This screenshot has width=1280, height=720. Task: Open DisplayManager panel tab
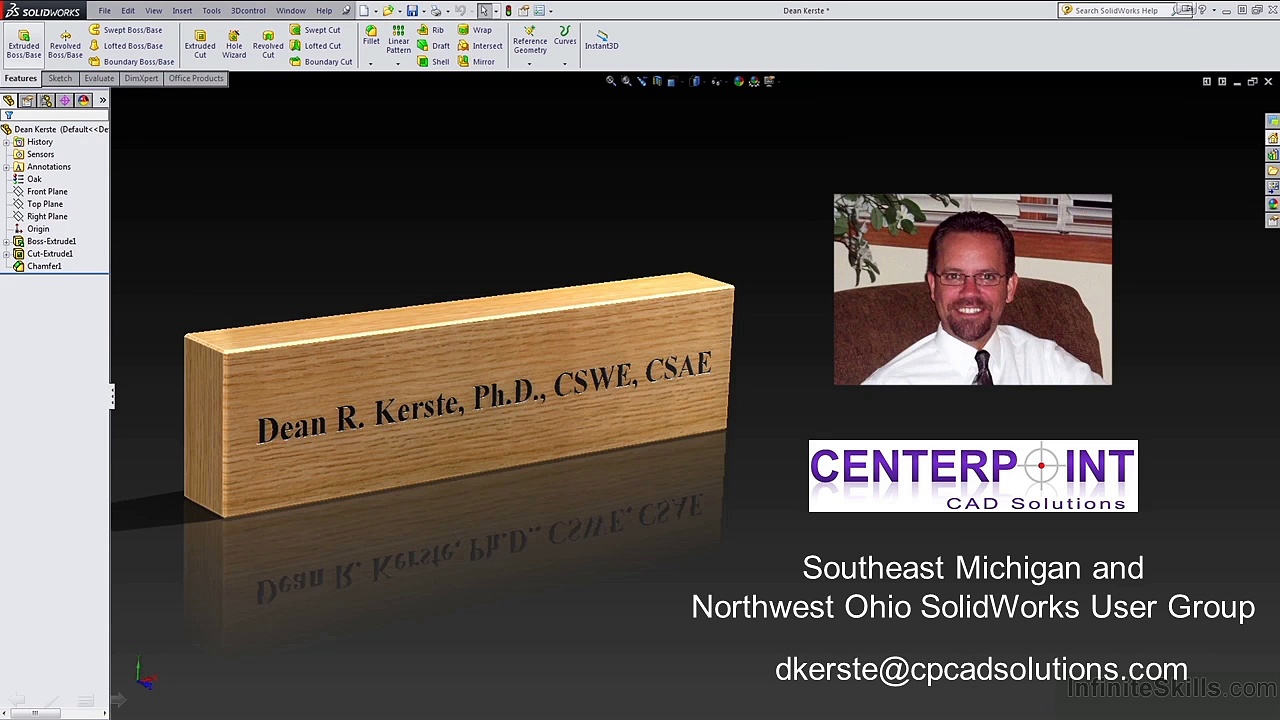point(84,100)
